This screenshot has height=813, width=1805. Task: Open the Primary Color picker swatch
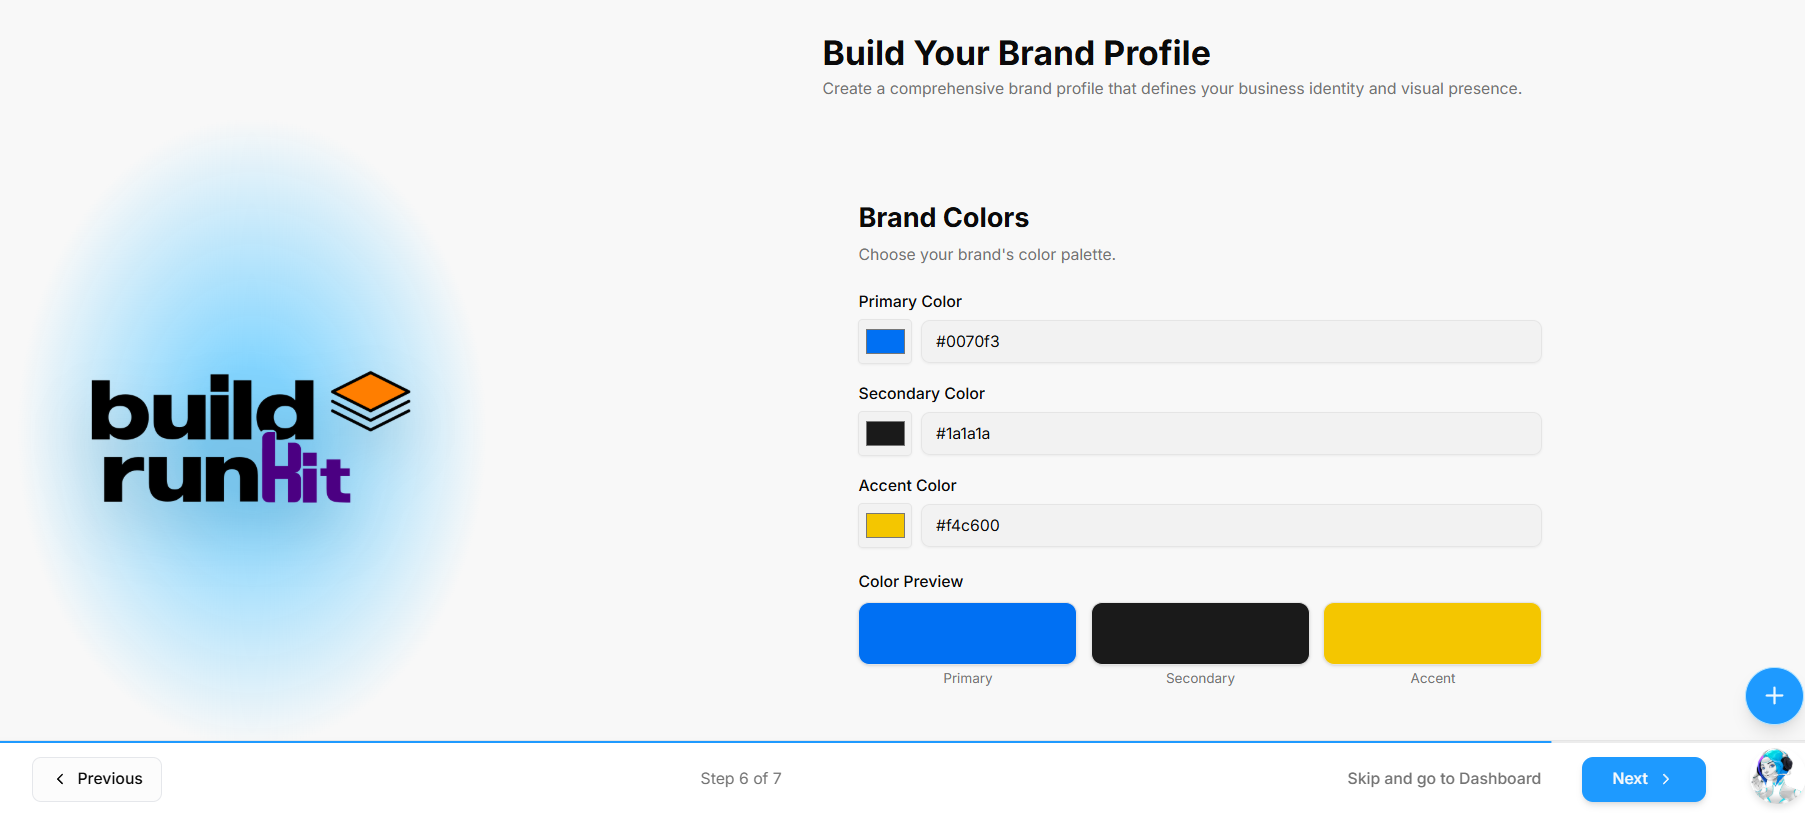pyautogui.click(x=885, y=342)
